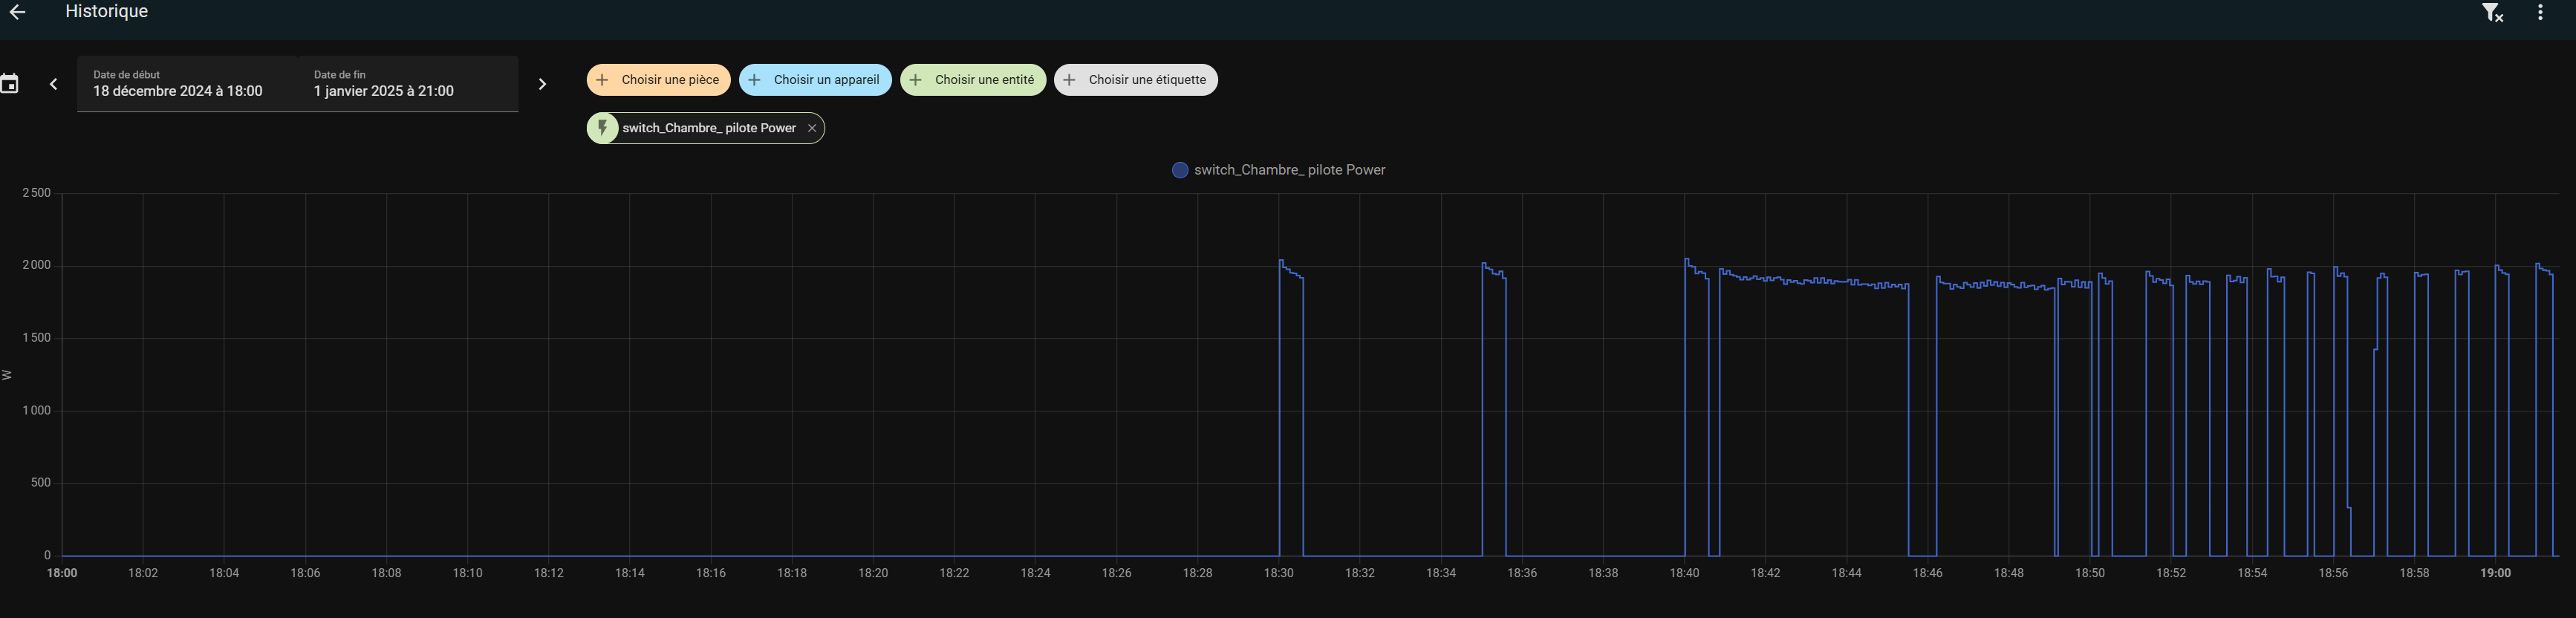
Task: Click the 2 500 y-axis label
Action: coord(36,193)
